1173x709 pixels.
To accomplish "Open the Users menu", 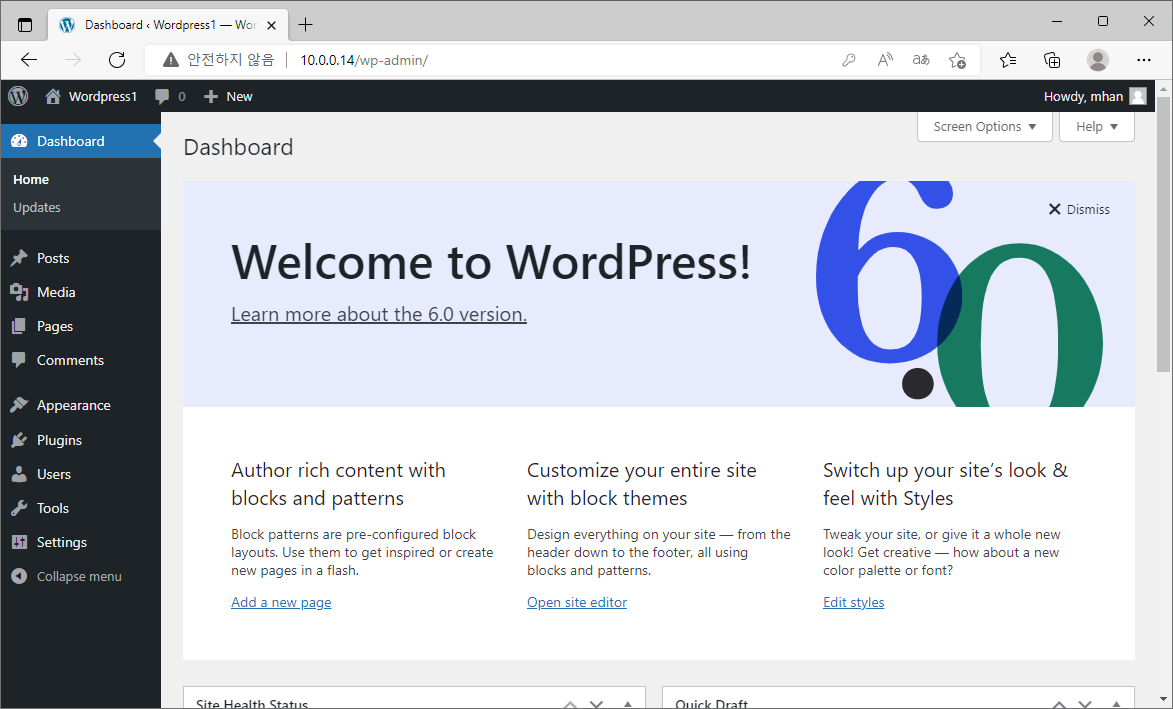I will pos(81,474).
